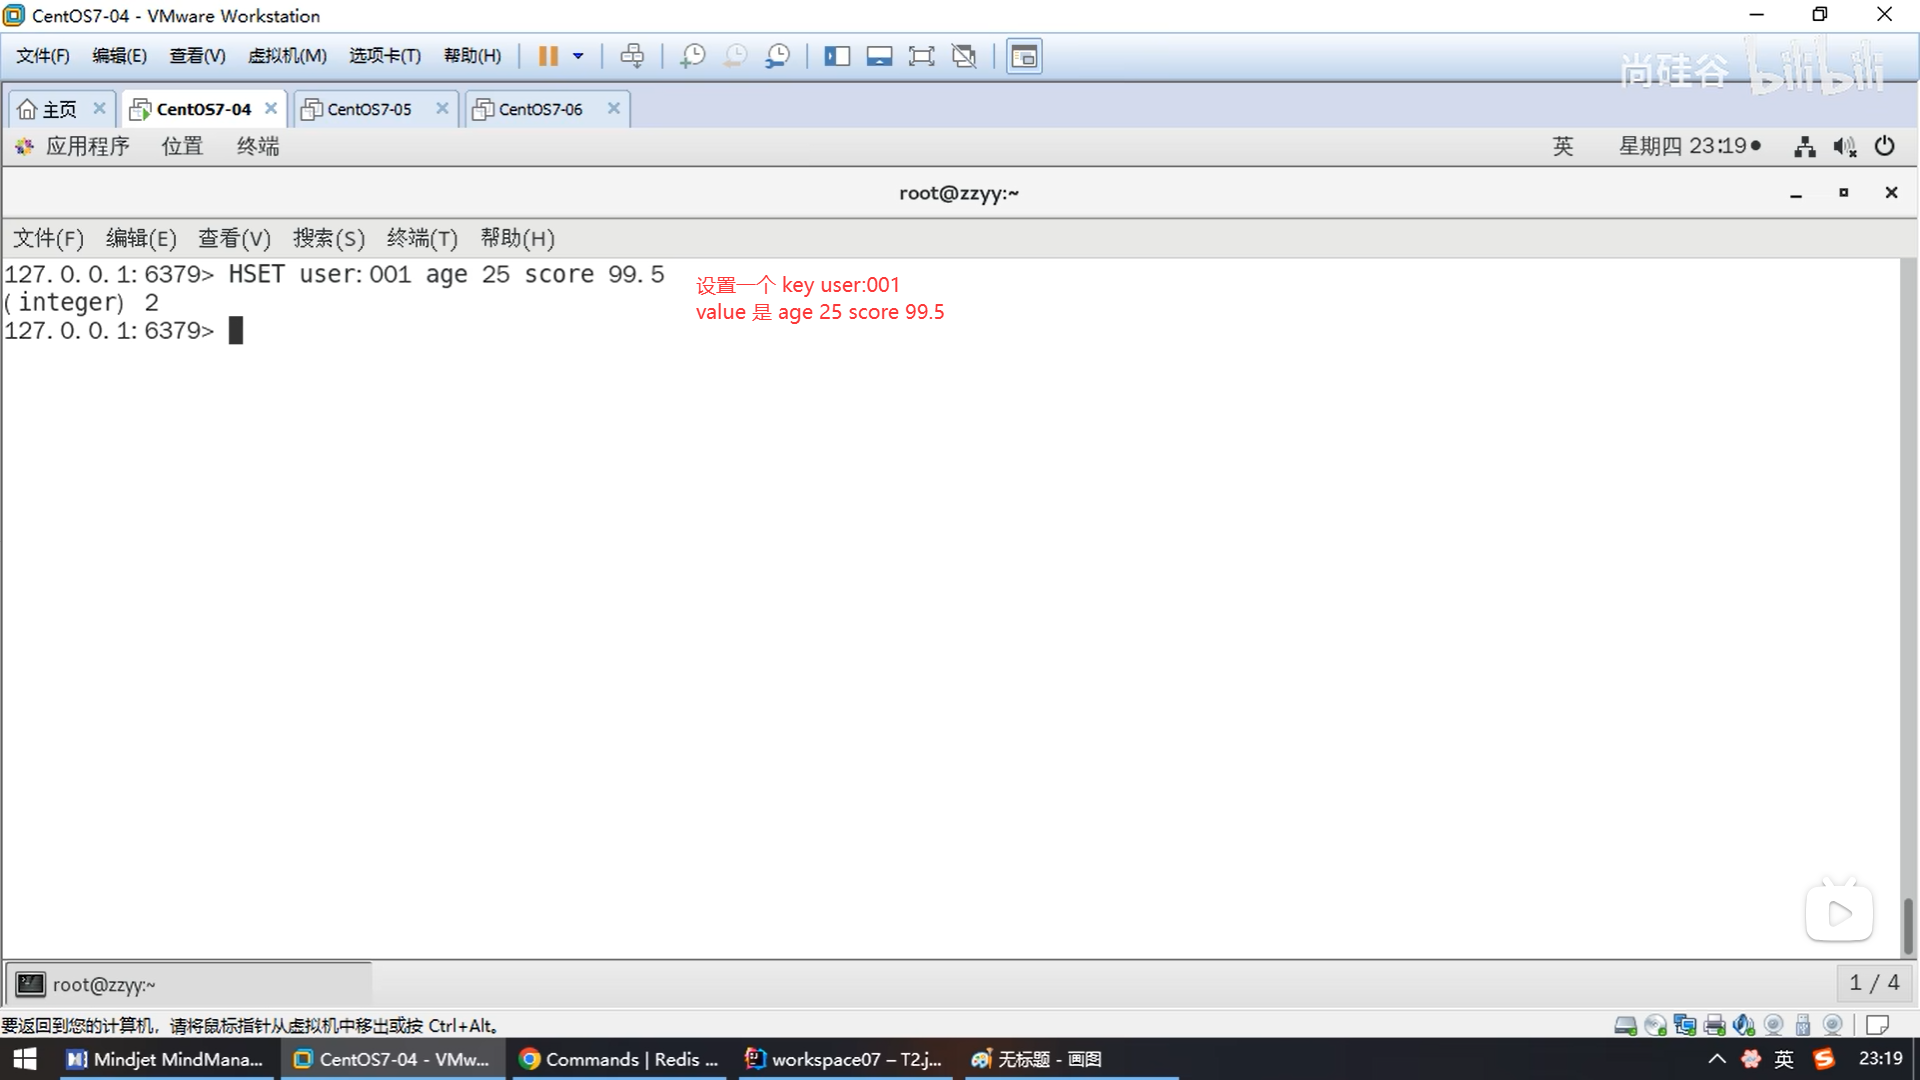Open the 应用程序 menu in the guest
The image size is (1920, 1080).
87,146
